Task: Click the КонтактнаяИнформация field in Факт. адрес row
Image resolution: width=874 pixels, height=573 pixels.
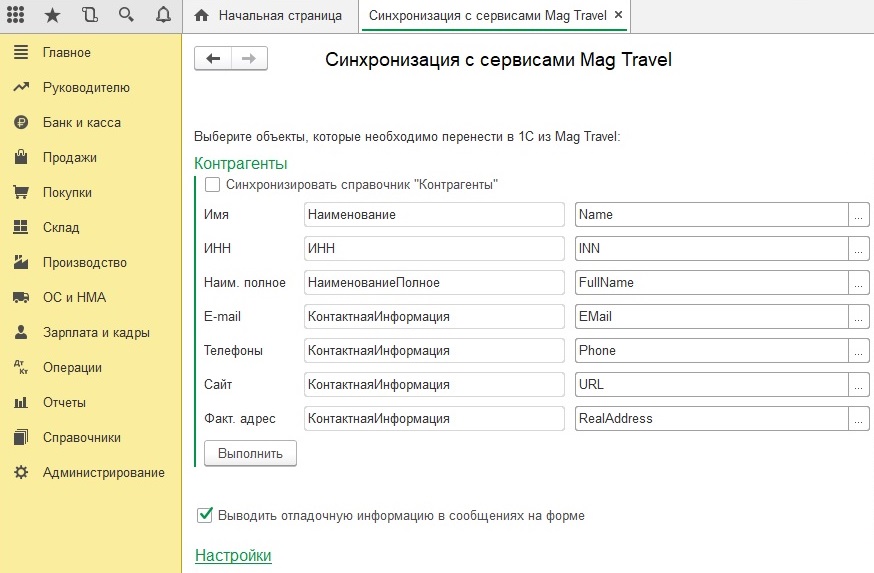Action: [434, 419]
